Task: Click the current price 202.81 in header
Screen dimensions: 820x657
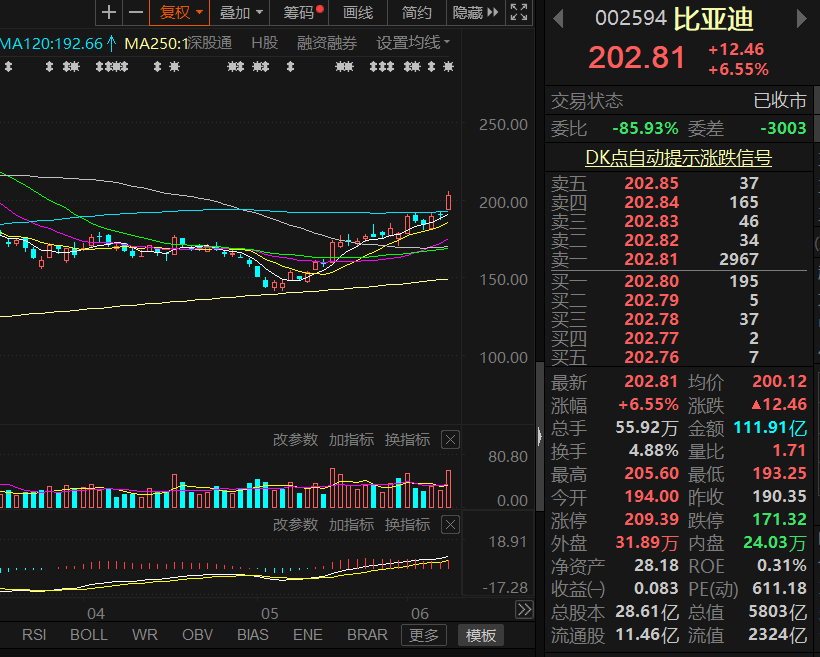Action: [x=636, y=58]
